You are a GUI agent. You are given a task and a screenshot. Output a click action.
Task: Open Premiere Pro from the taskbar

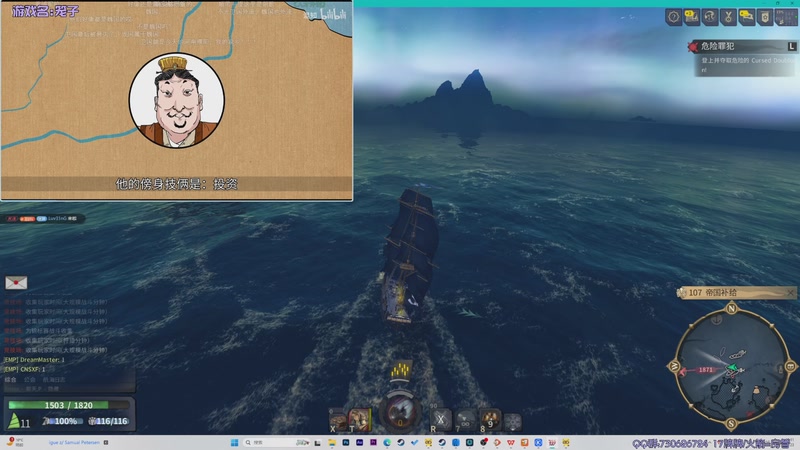click(373, 442)
